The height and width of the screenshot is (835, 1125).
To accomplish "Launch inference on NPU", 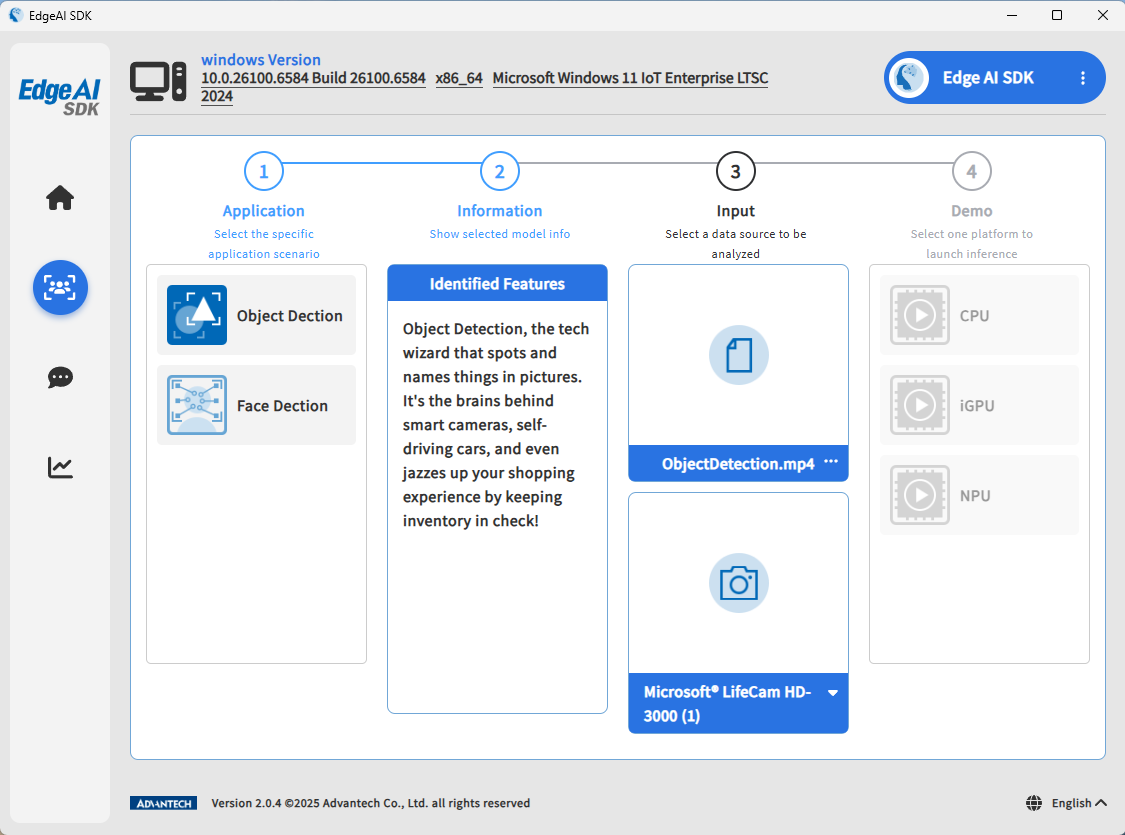I will (x=979, y=495).
